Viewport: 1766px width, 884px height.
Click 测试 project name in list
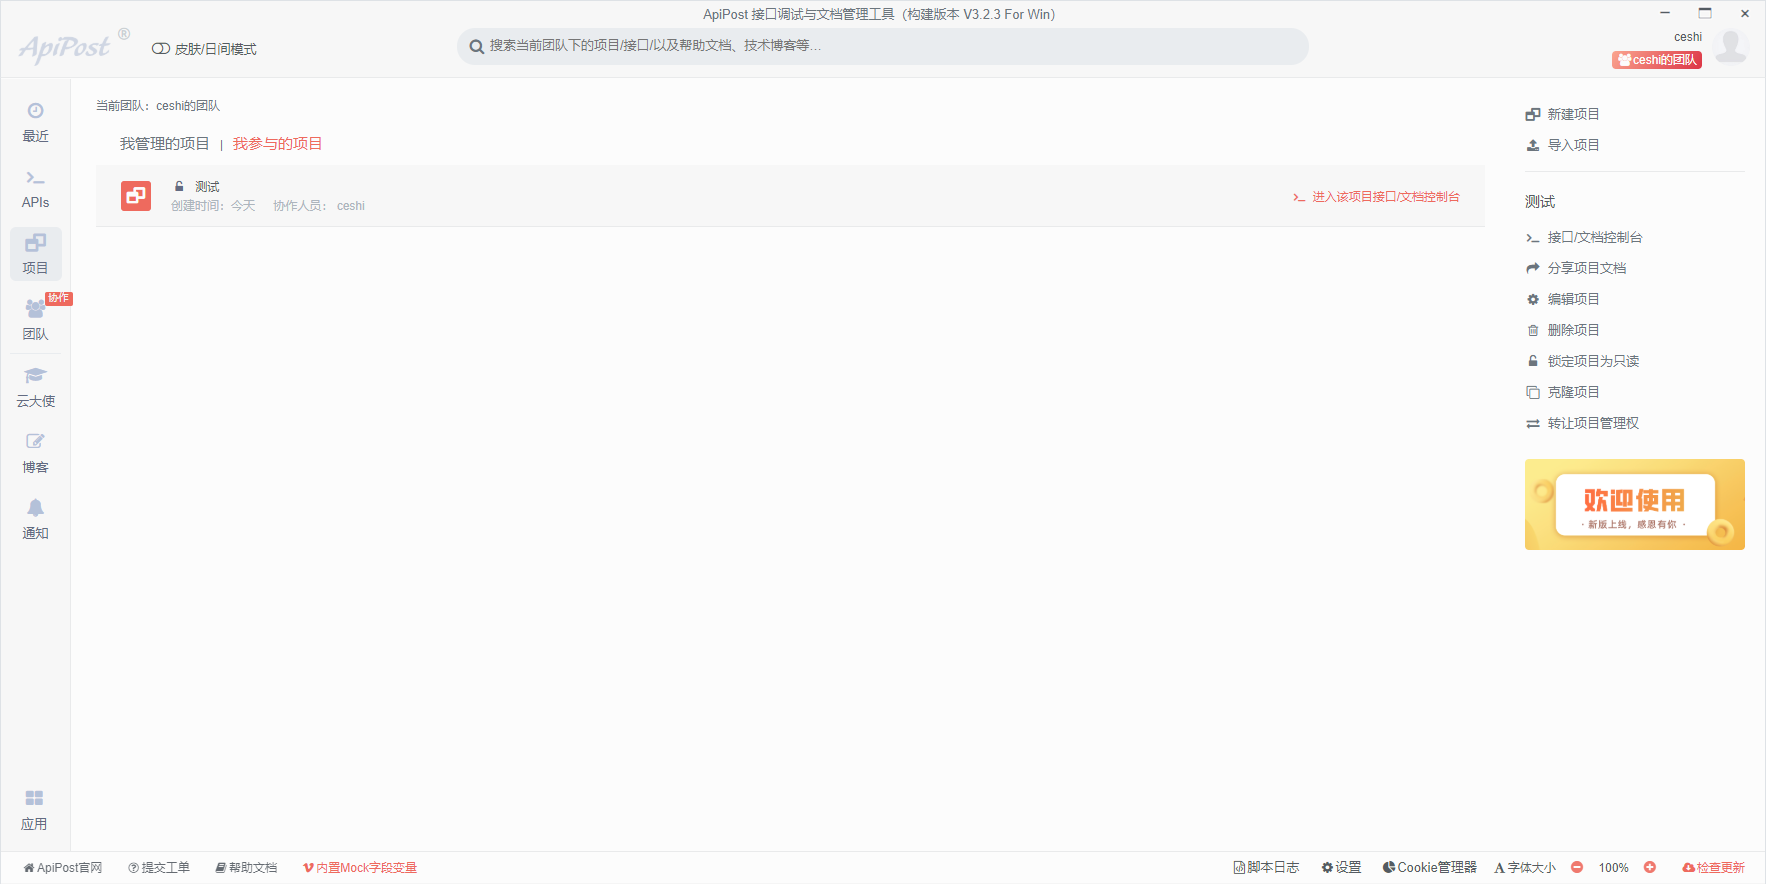tap(207, 187)
